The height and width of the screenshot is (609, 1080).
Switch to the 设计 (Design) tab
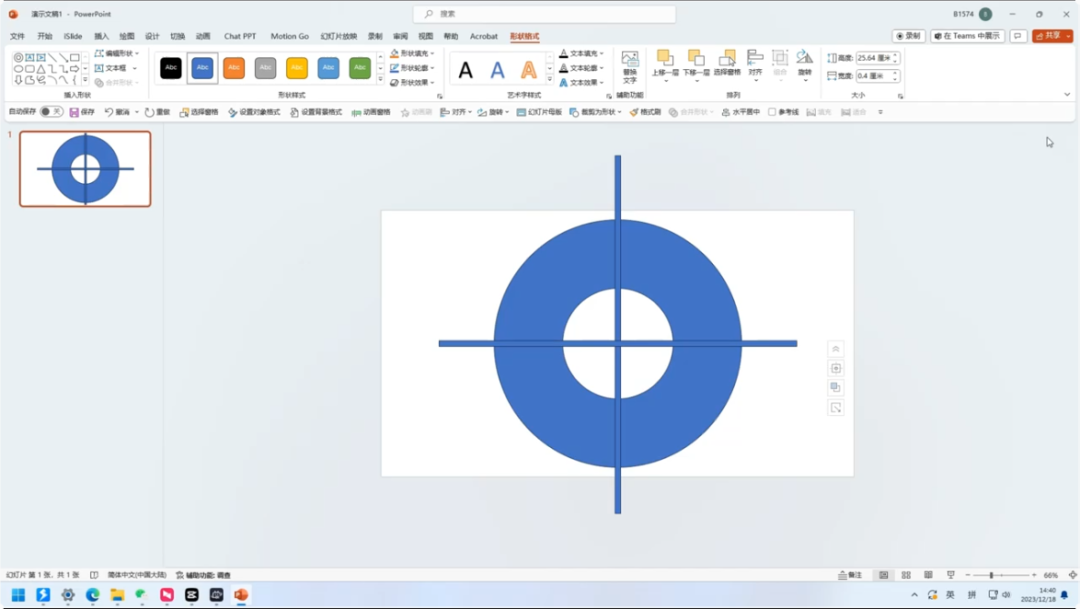[152, 37]
